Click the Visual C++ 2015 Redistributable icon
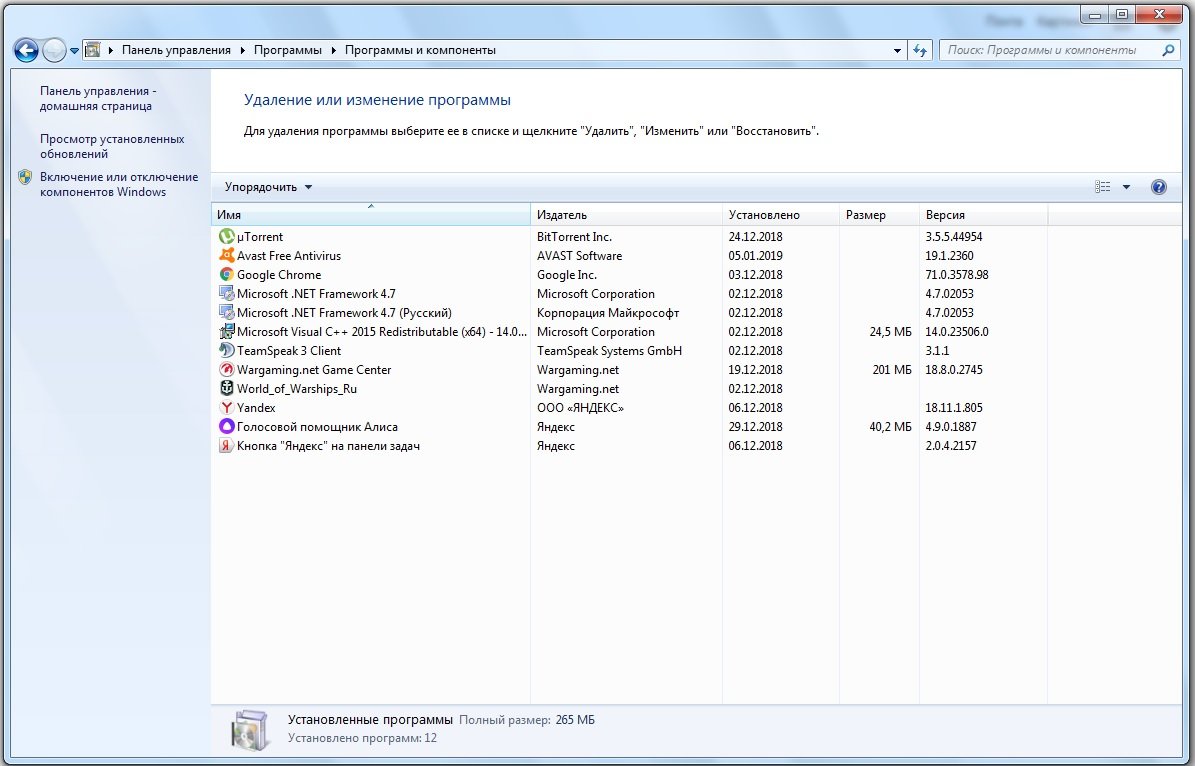 click(x=226, y=332)
